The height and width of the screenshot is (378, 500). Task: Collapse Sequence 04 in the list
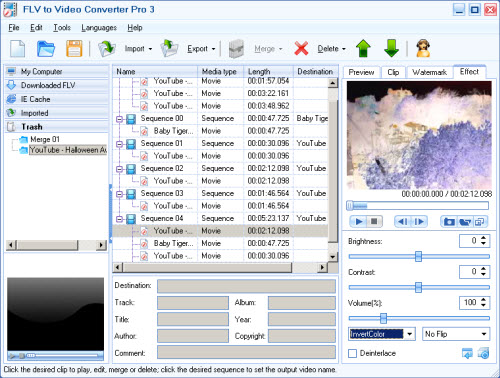click(x=119, y=219)
